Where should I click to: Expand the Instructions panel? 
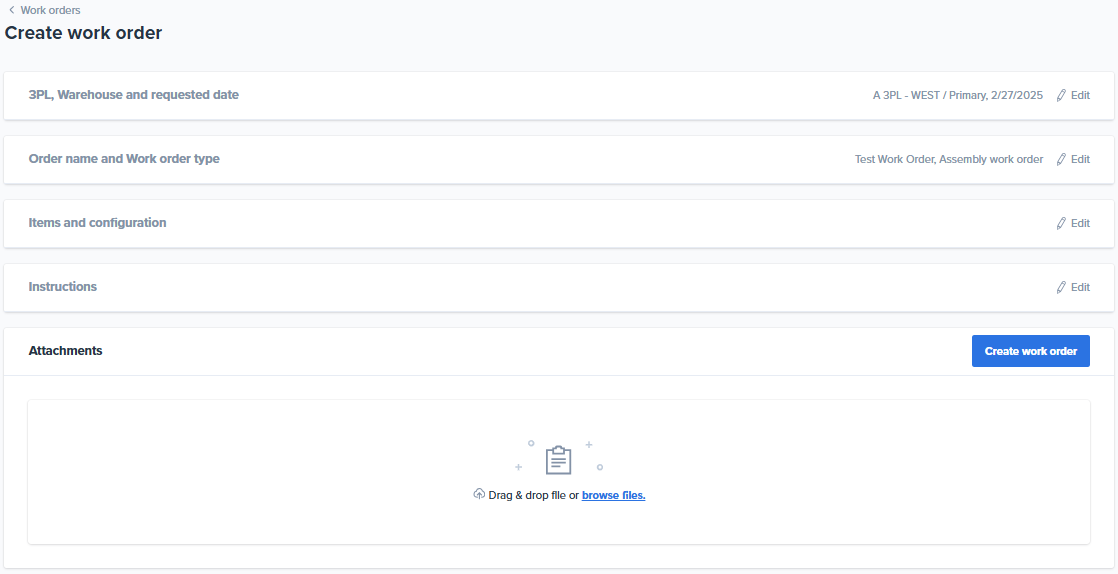click(x=558, y=287)
